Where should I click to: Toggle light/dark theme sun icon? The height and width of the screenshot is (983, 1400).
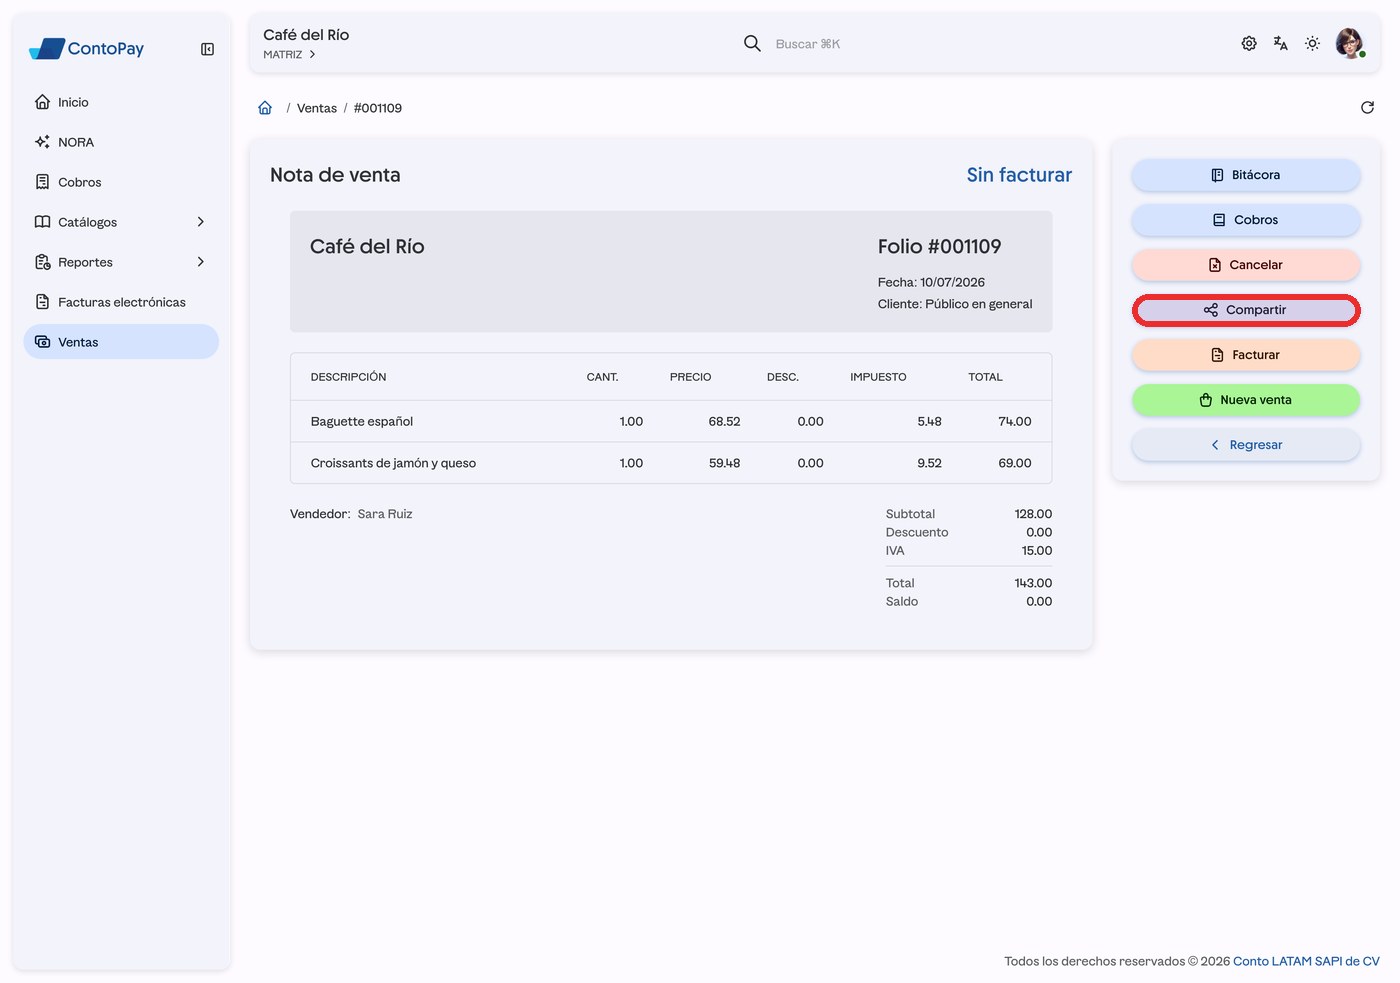click(x=1313, y=43)
